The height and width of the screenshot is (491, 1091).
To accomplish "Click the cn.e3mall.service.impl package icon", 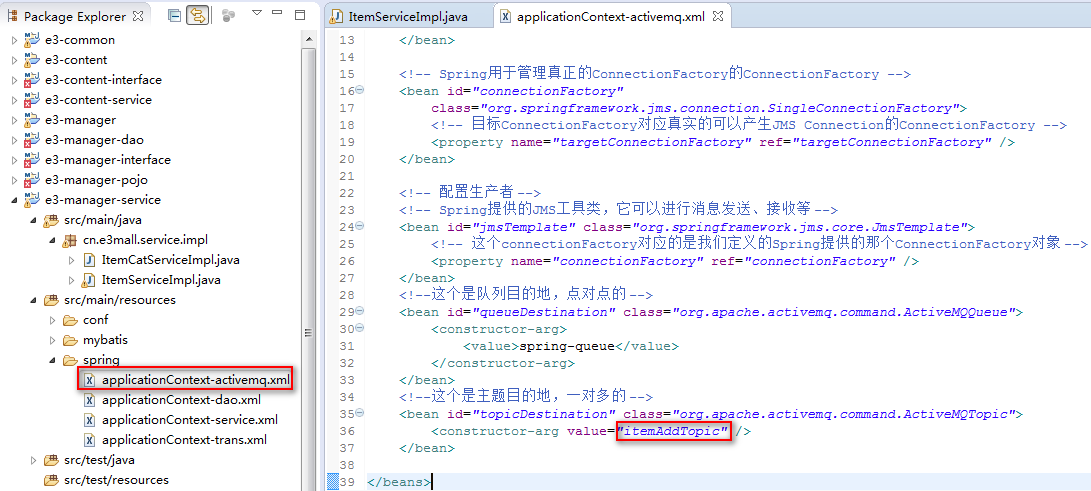I will coord(70,241).
